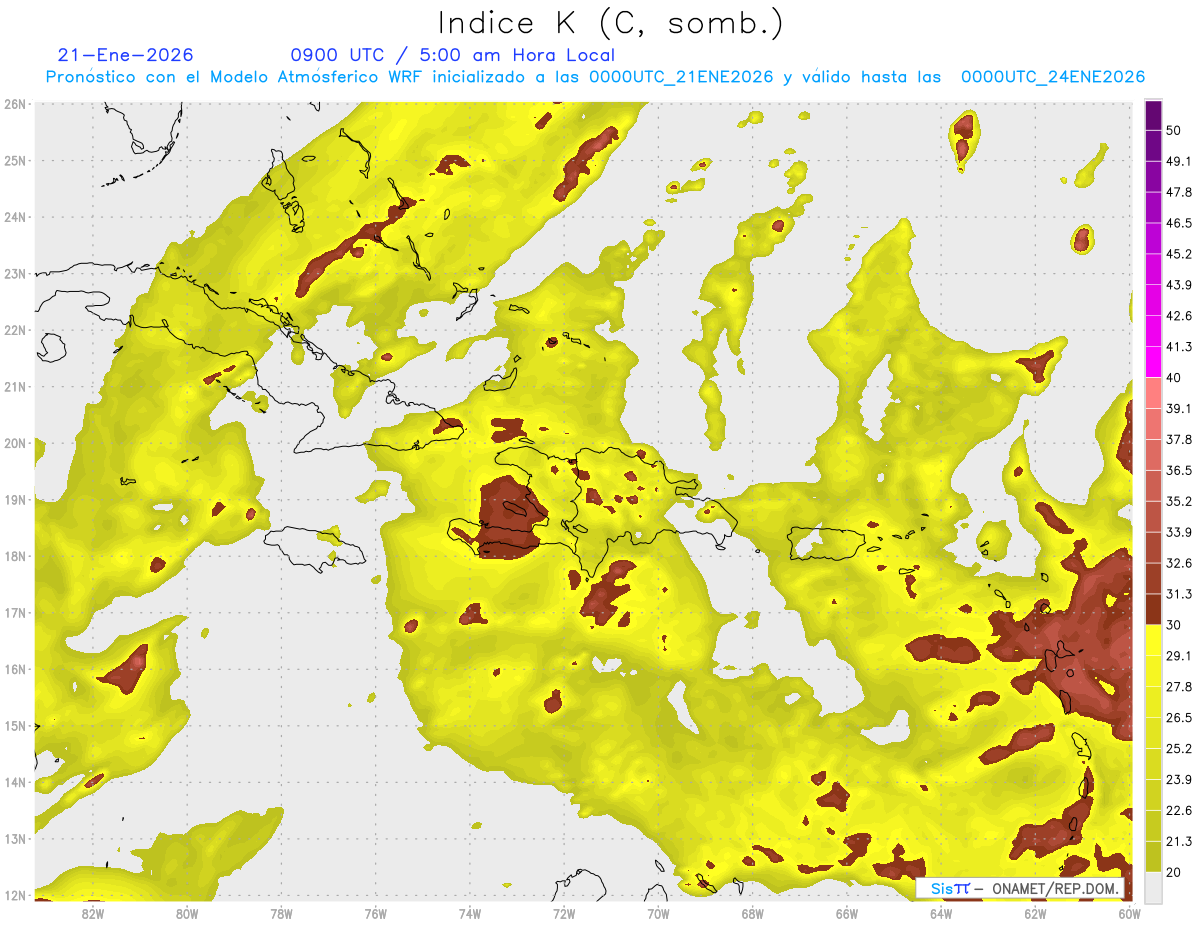Click the latitude axis label "19N"
Viewport: 1200px width, 927px height.
coord(15,499)
